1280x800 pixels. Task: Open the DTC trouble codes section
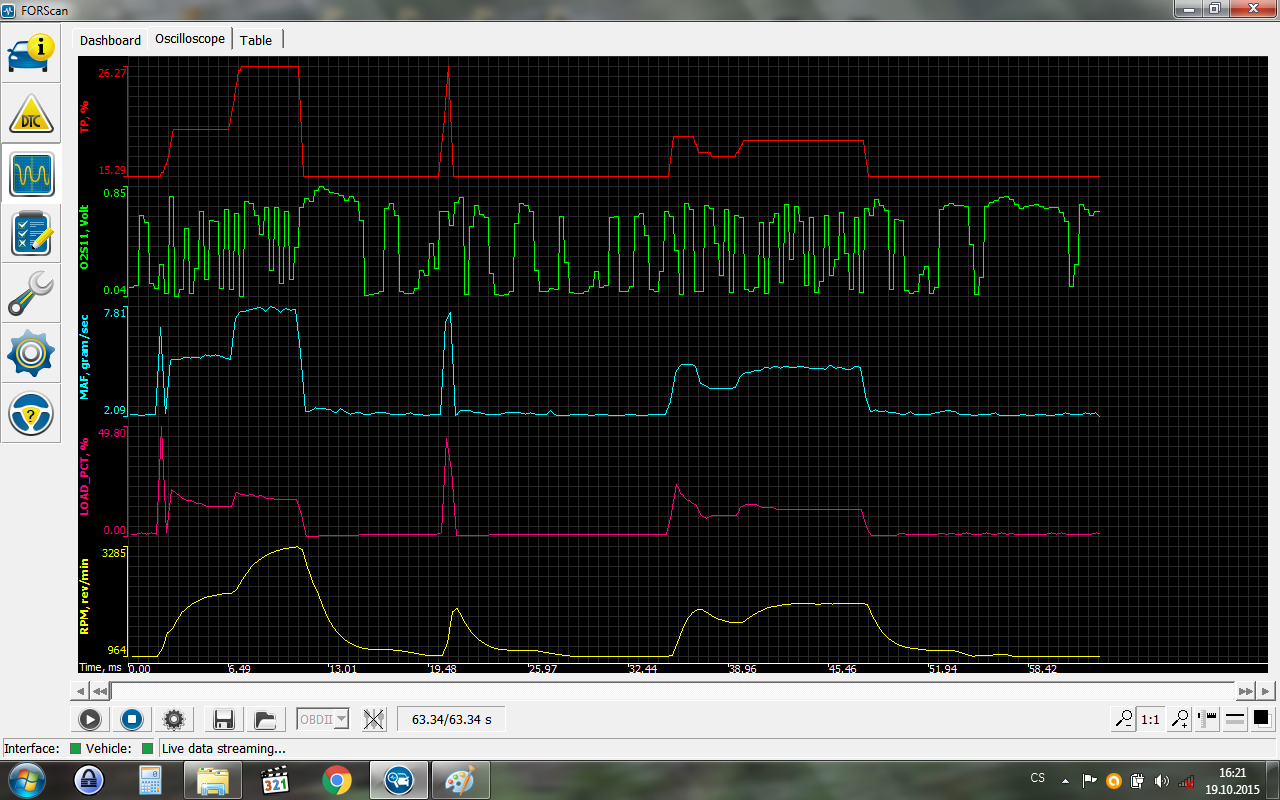[31, 114]
